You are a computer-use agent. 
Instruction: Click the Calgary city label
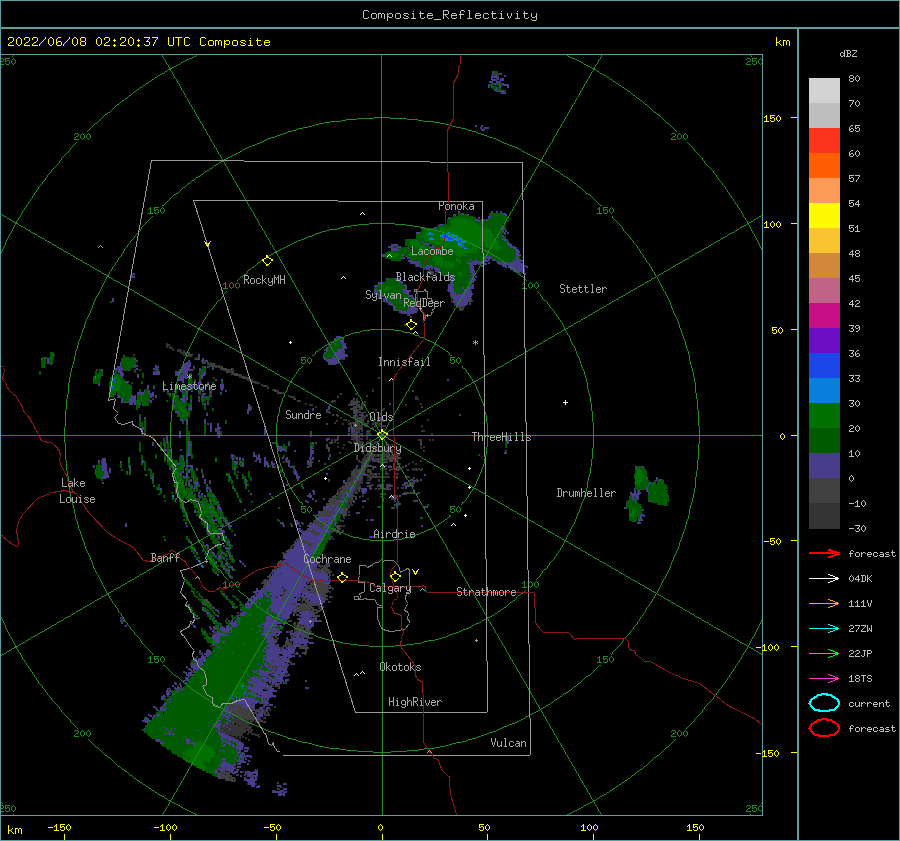coord(390,588)
